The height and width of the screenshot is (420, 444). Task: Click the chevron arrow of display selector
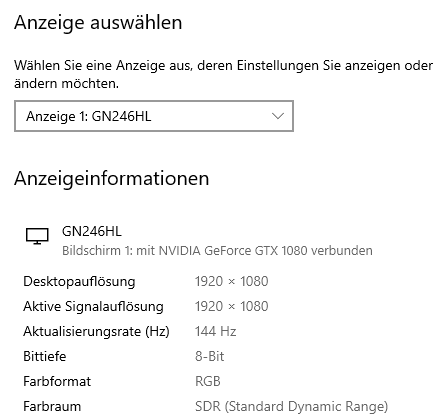pos(278,116)
